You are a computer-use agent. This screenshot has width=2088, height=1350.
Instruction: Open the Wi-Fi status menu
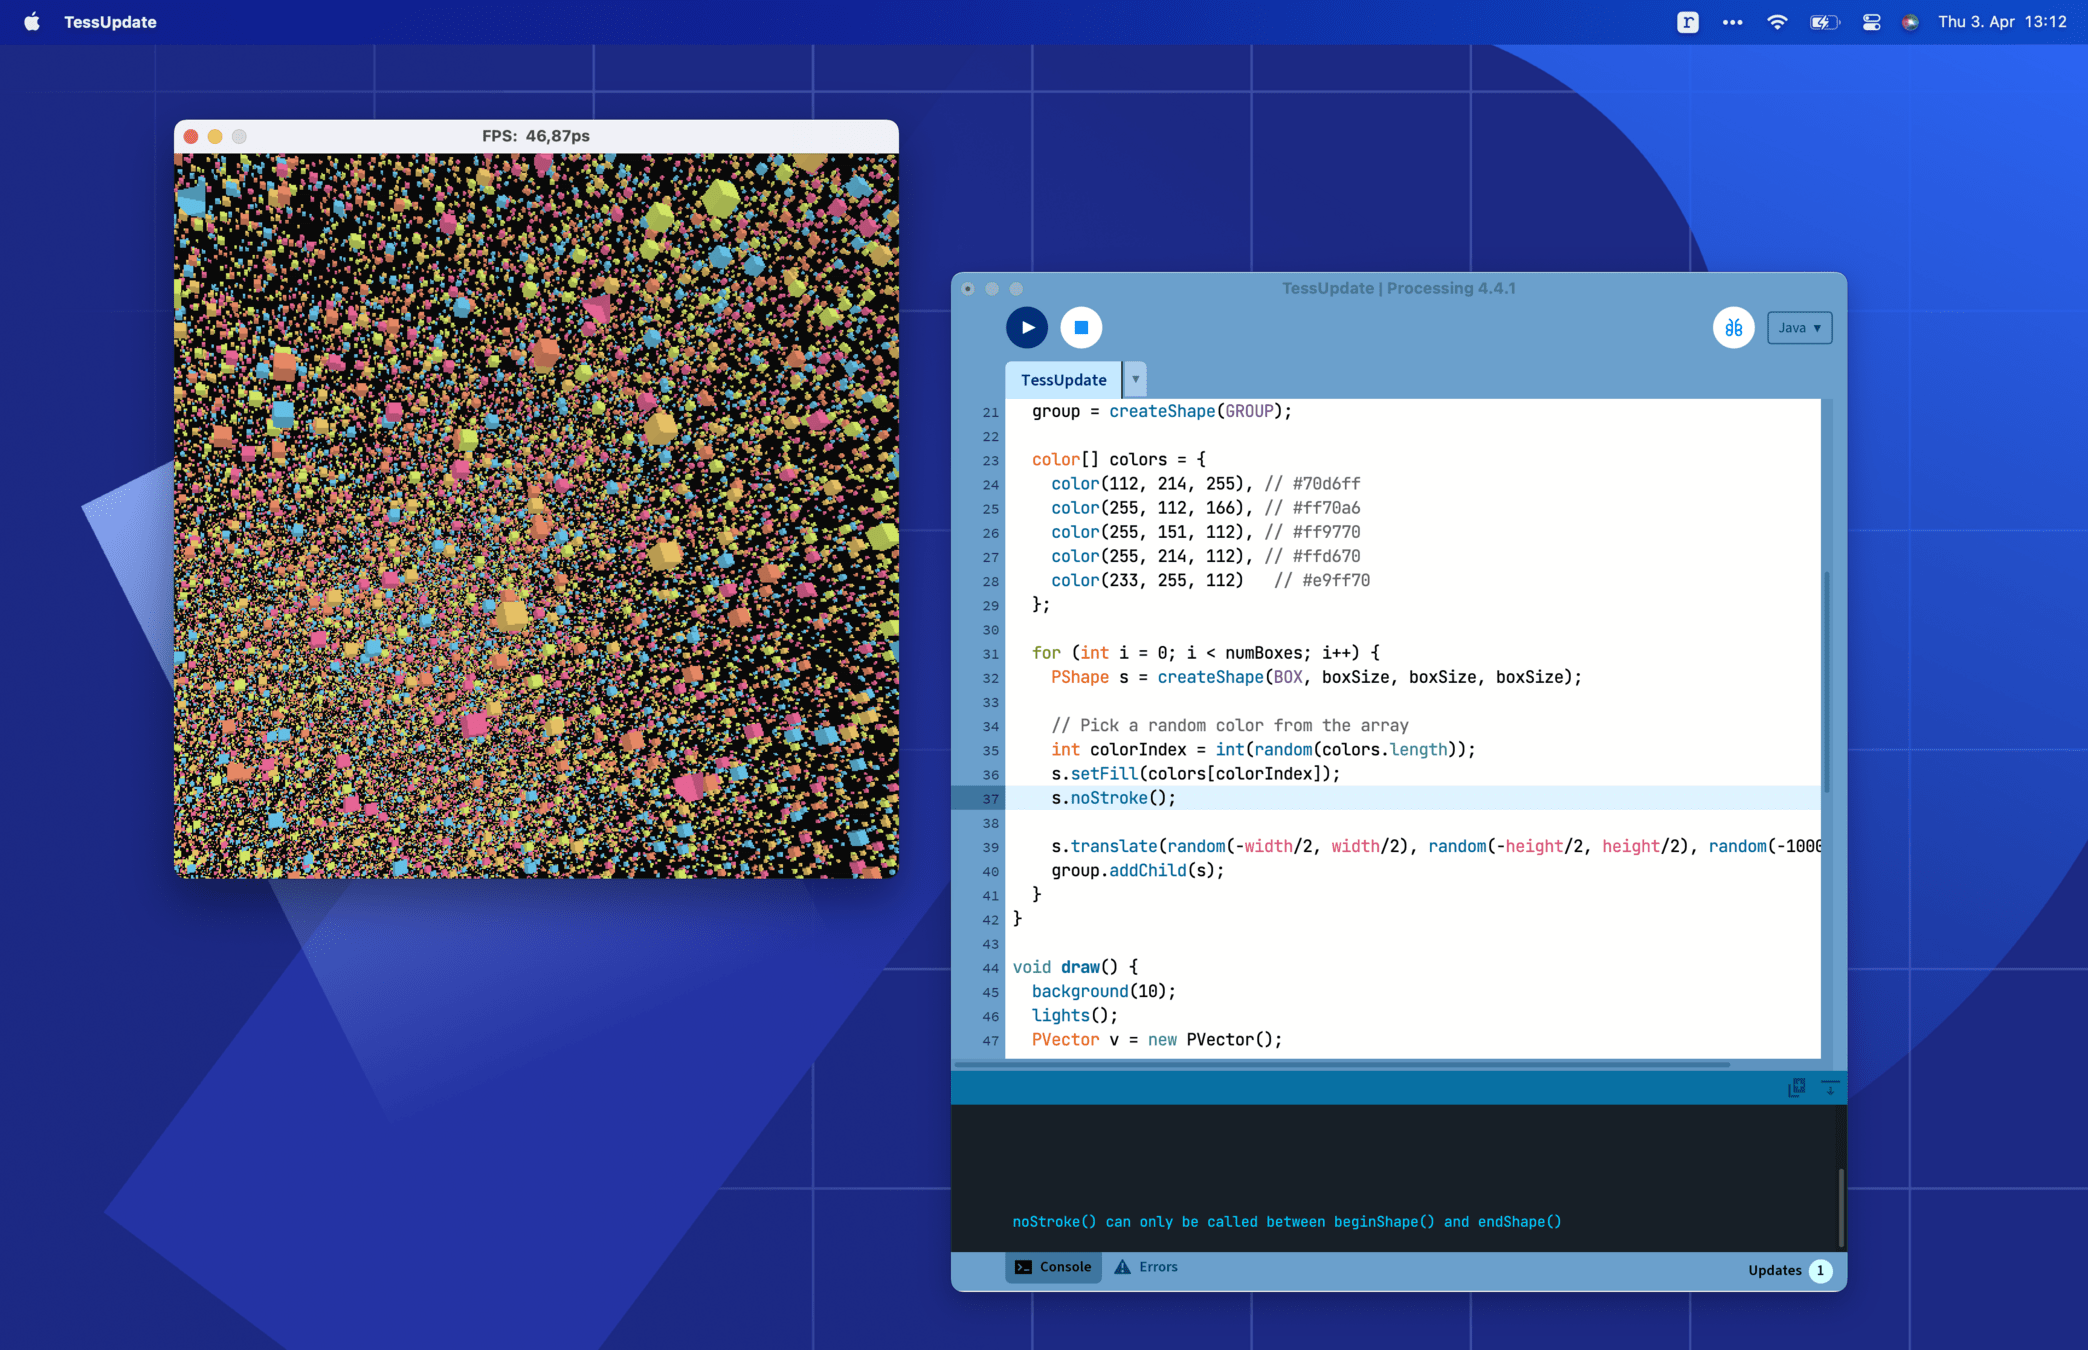tap(1776, 22)
